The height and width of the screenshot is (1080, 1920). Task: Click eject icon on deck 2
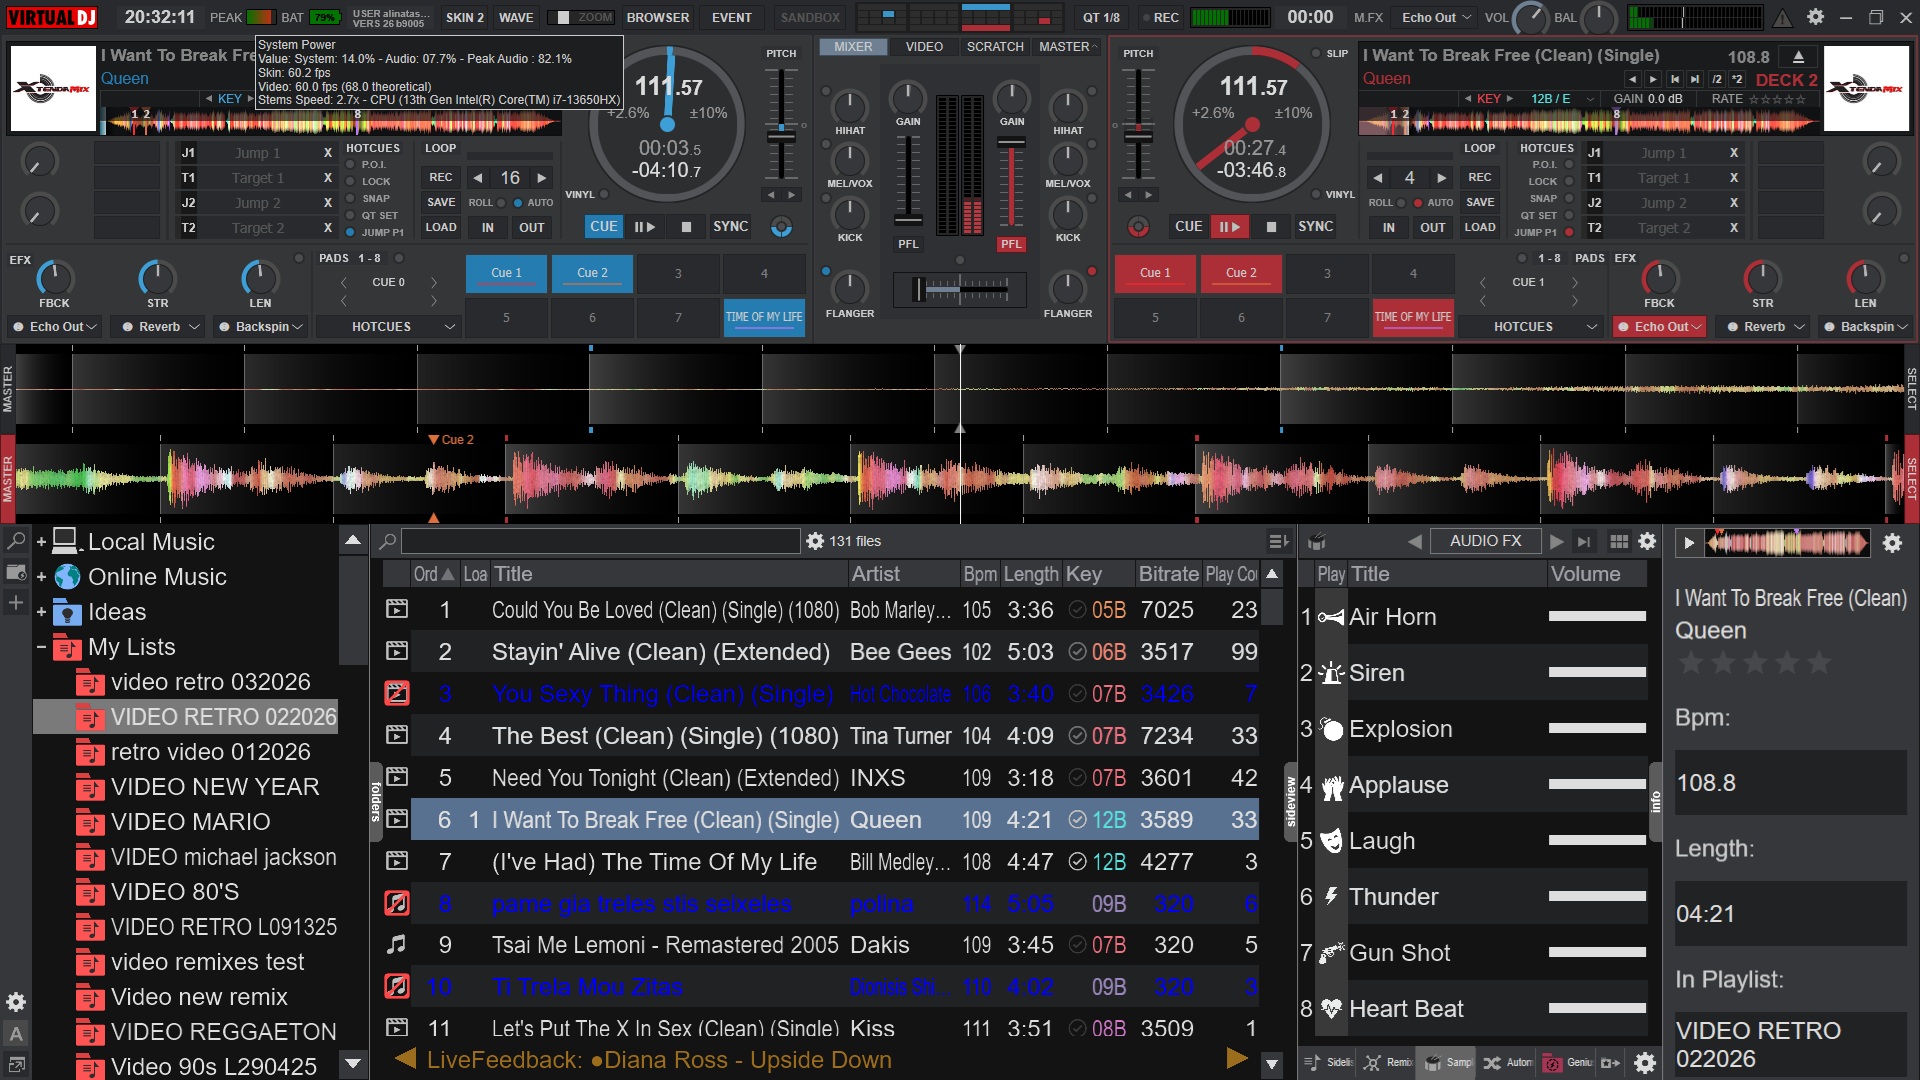[x=1798, y=57]
